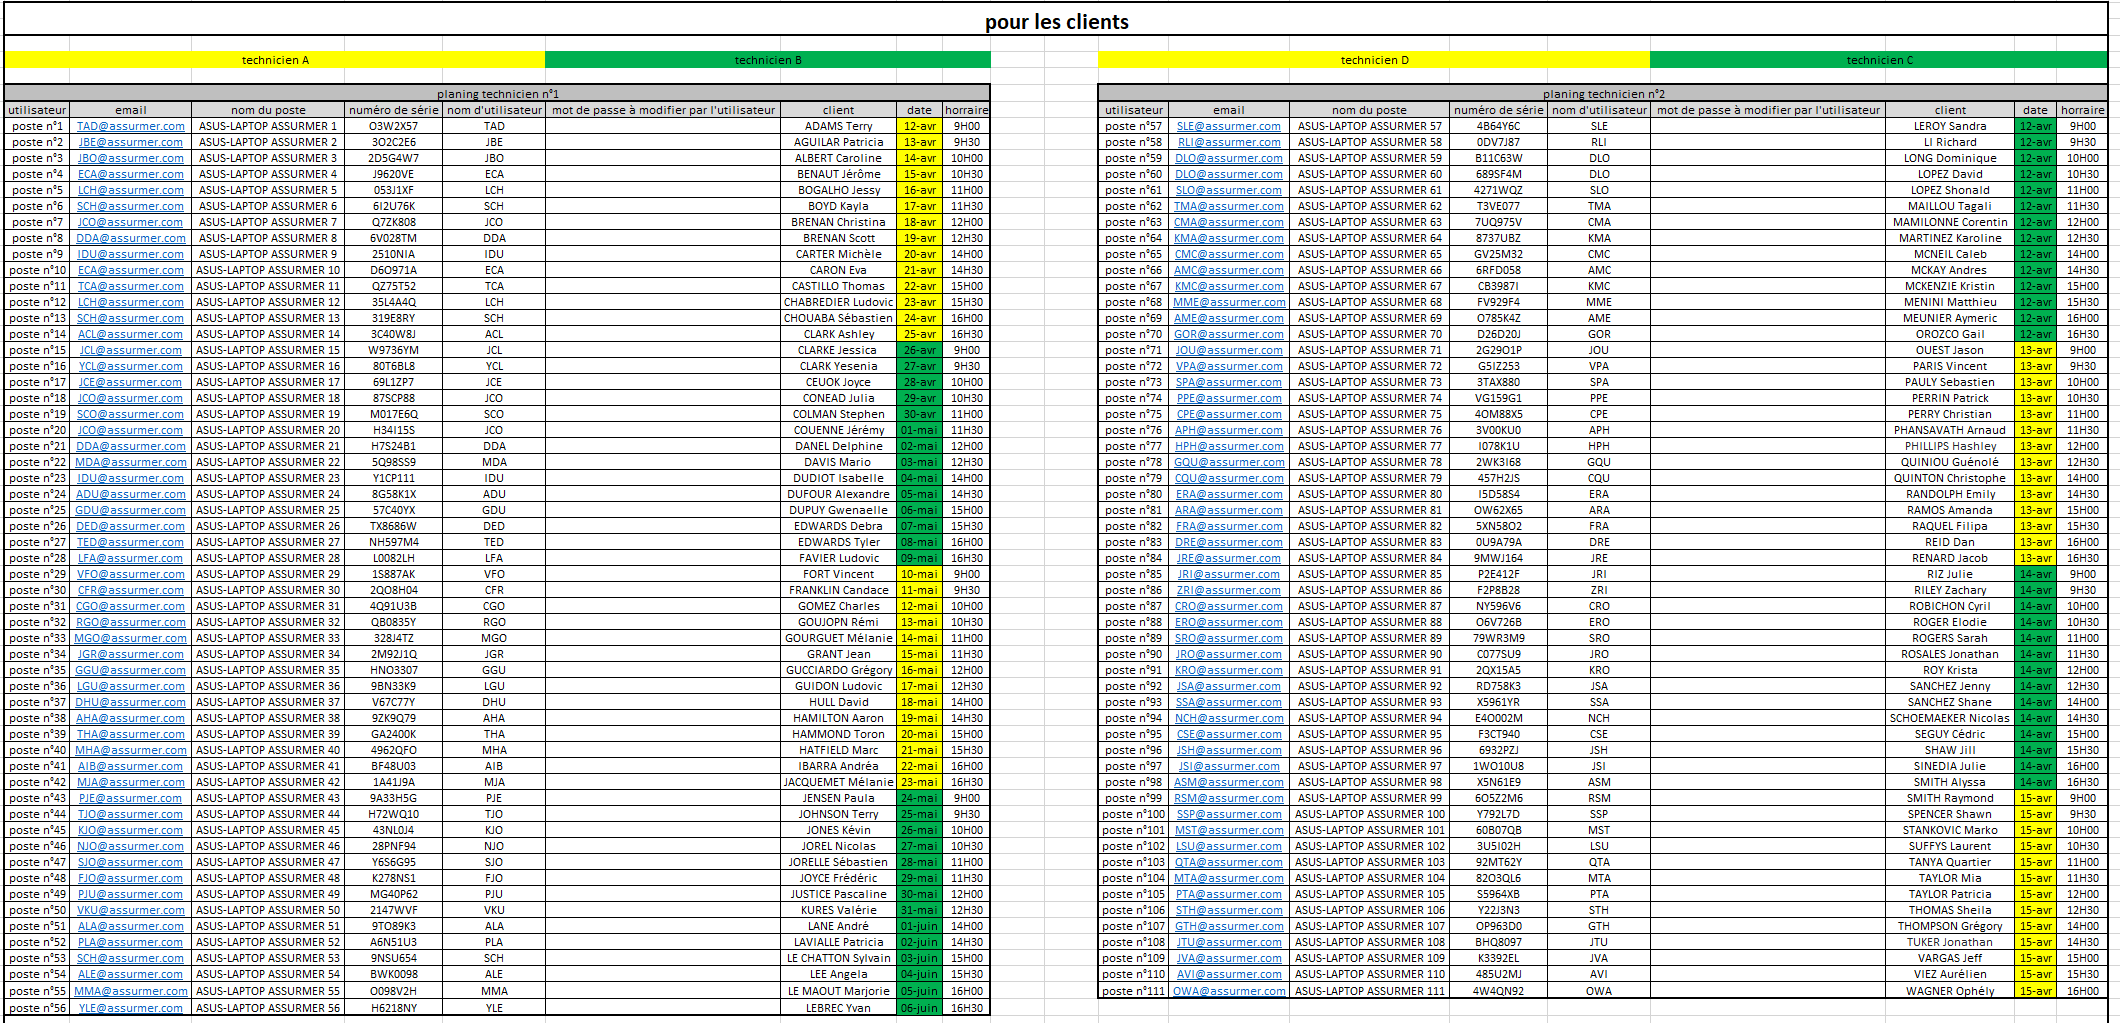The image size is (2120, 1023).
Task: Open the ZRI@assurmer.com email link
Action: [1229, 590]
